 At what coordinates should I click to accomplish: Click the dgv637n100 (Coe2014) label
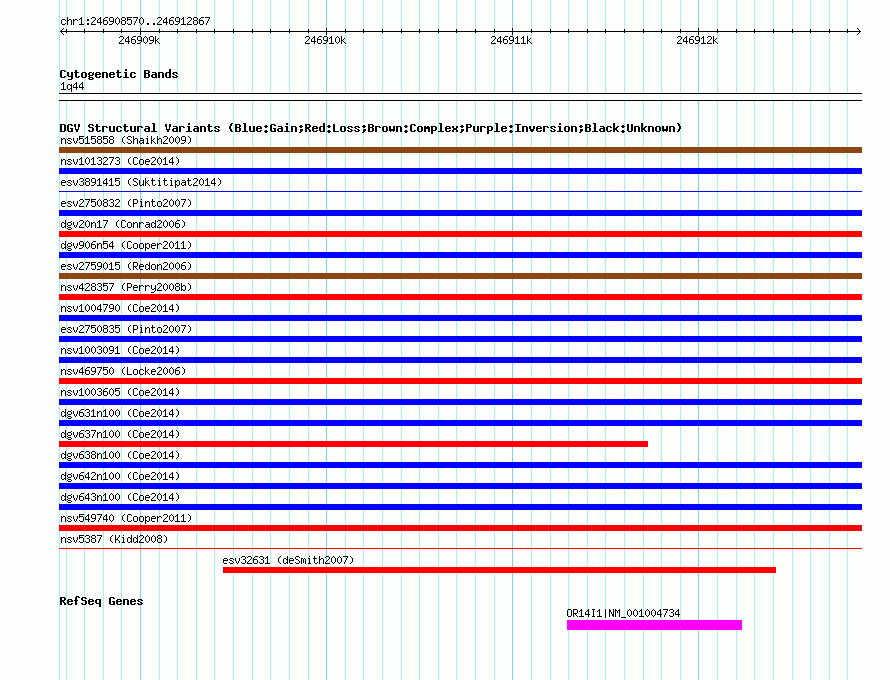click(120, 434)
